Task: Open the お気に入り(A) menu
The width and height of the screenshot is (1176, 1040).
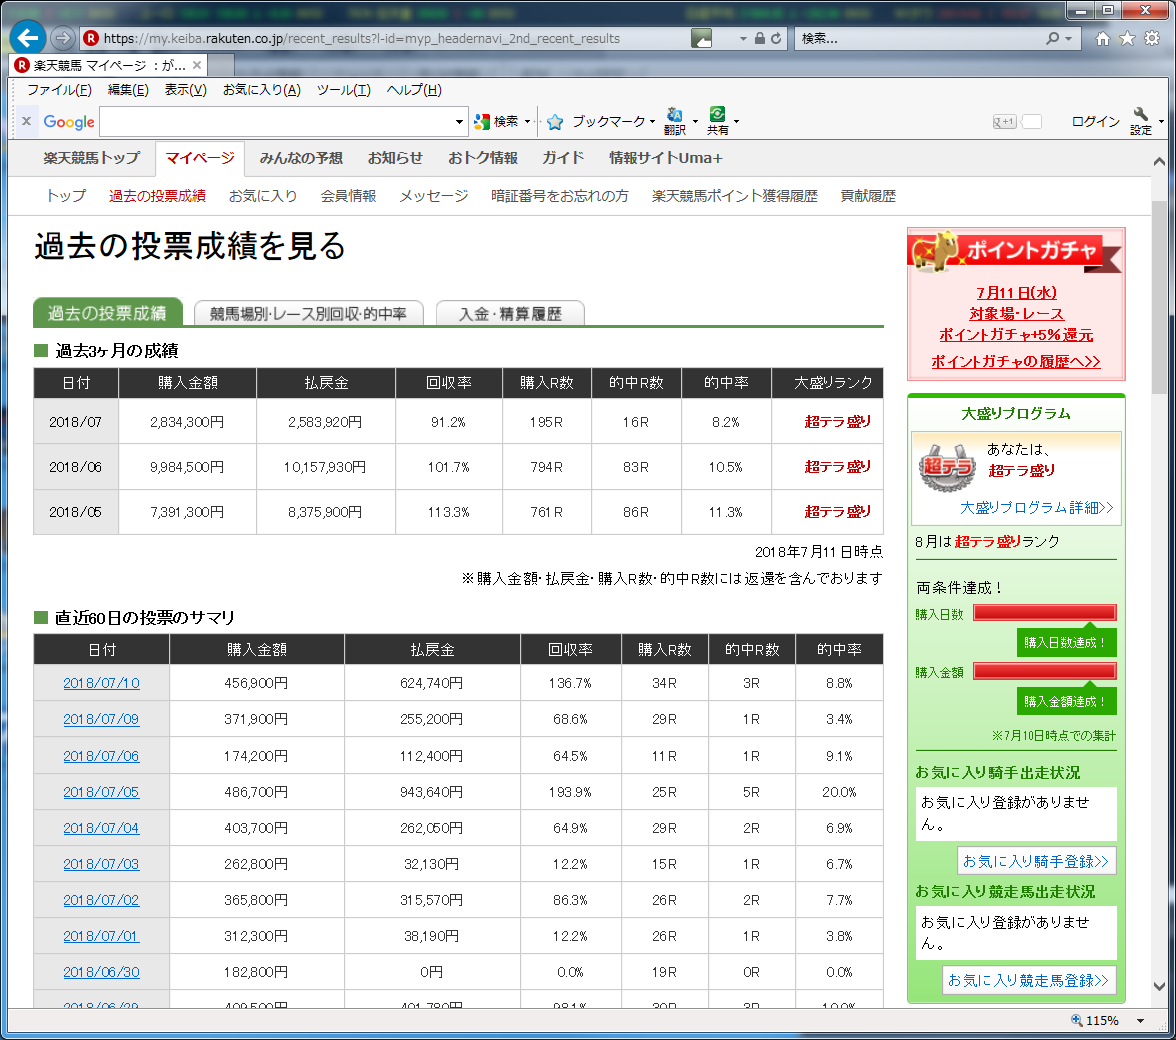Action: (262, 90)
